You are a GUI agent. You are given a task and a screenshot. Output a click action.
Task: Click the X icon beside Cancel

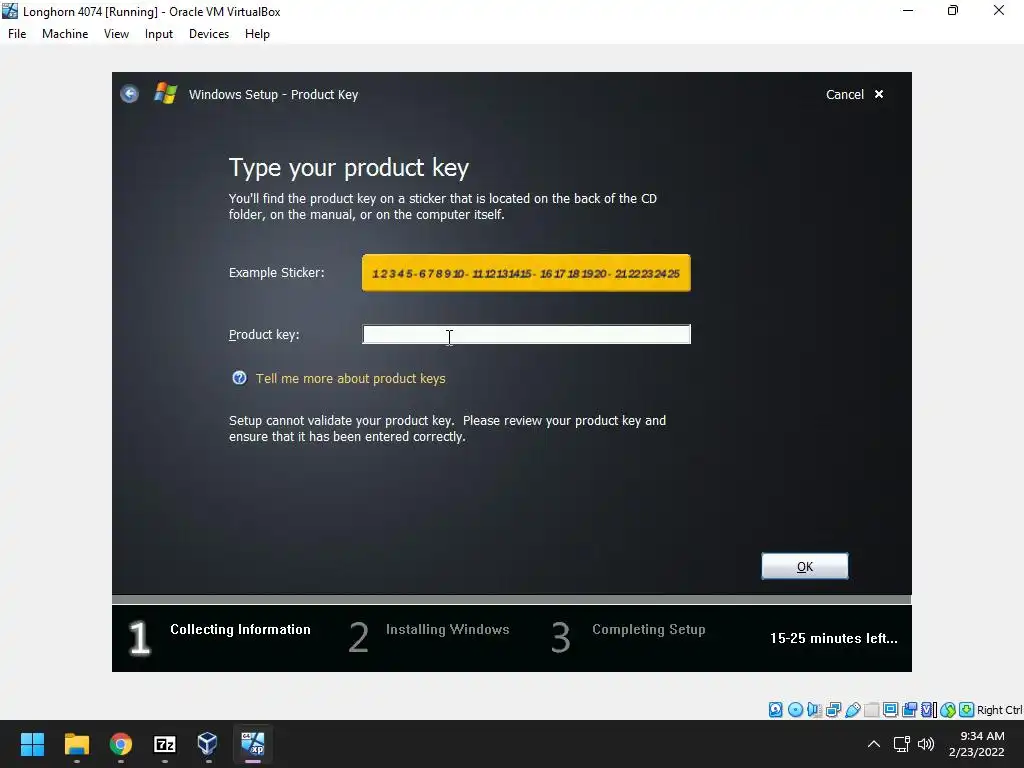(879, 94)
